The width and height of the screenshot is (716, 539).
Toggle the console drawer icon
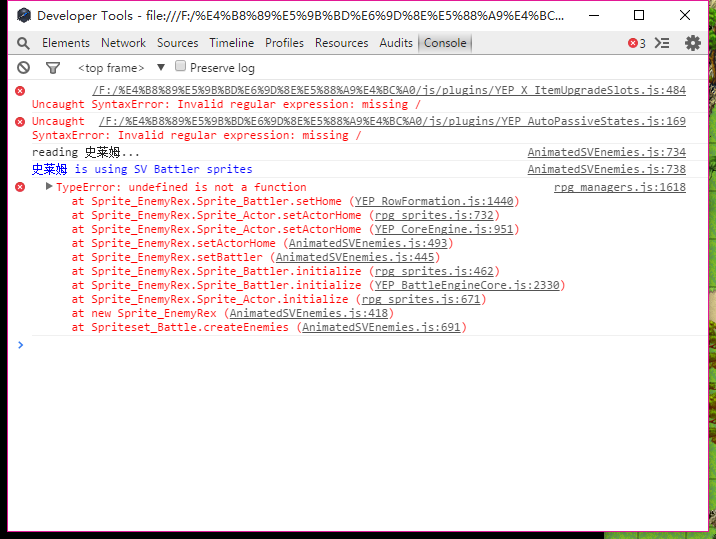[x=662, y=43]
